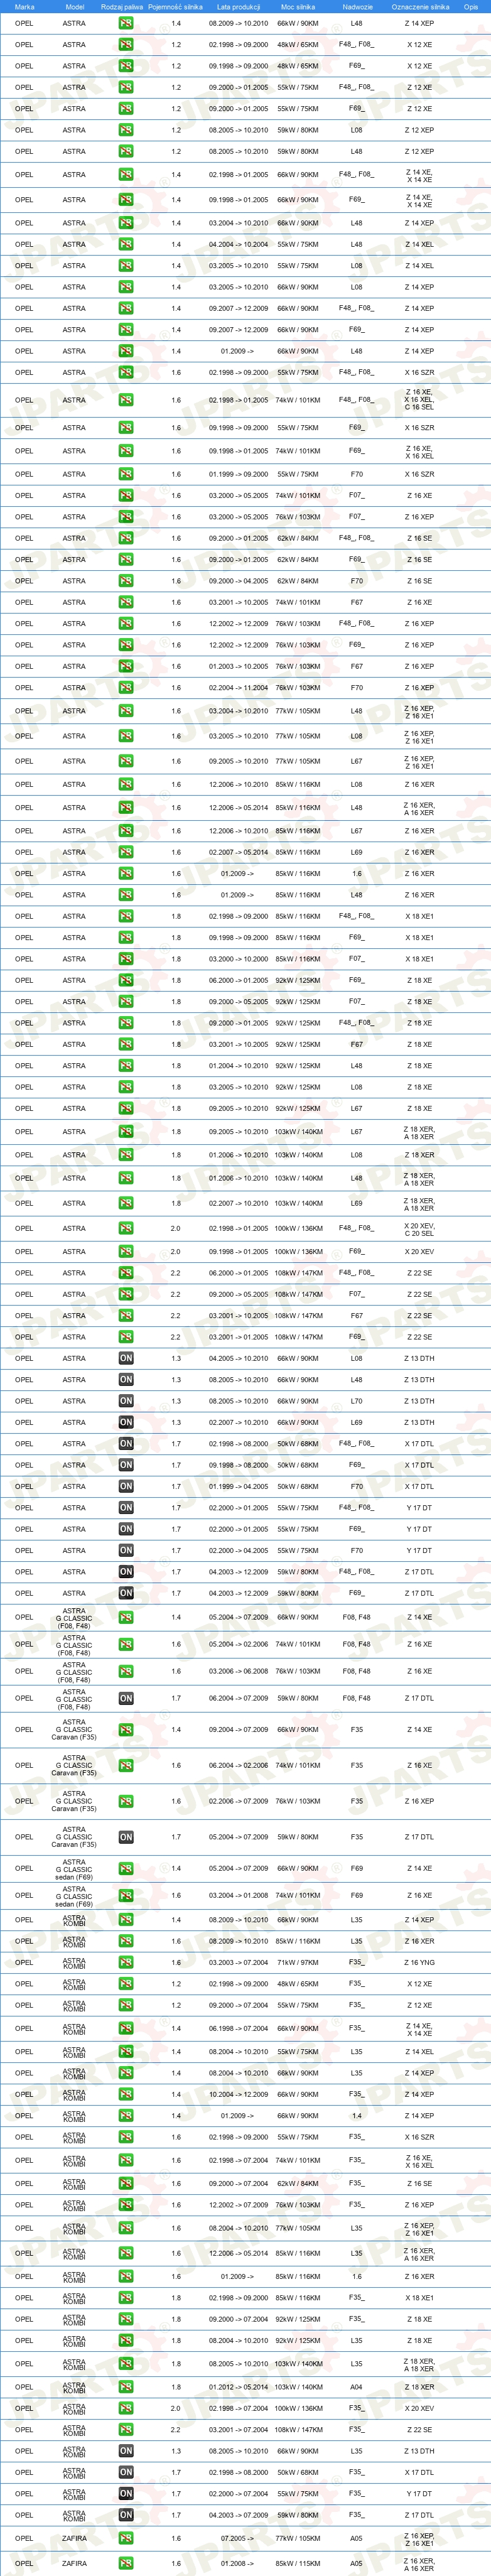Click the Marka column header
491x2576 pixels.
[24, 6]
